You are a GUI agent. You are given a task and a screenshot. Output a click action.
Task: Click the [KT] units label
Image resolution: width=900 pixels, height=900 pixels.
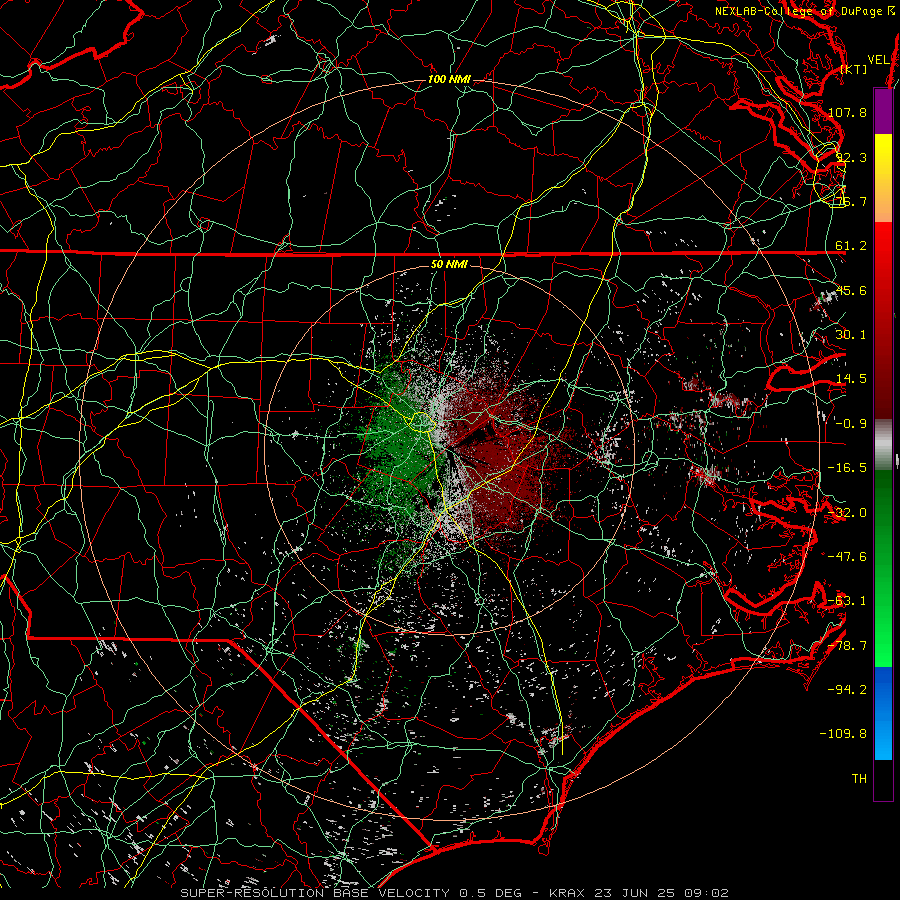[x=854, y=70]
